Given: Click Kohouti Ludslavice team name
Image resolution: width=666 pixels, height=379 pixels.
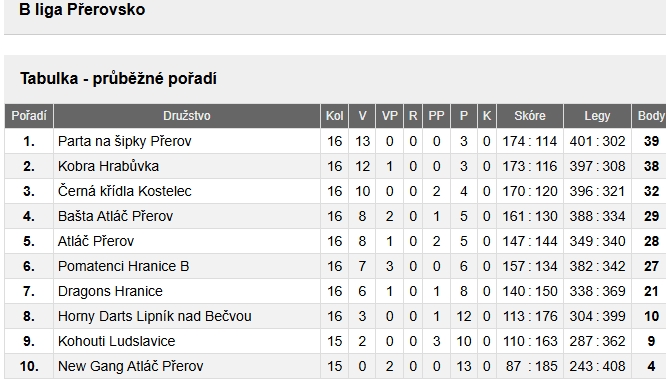Looking at the screenshot, I should point(116,341).
